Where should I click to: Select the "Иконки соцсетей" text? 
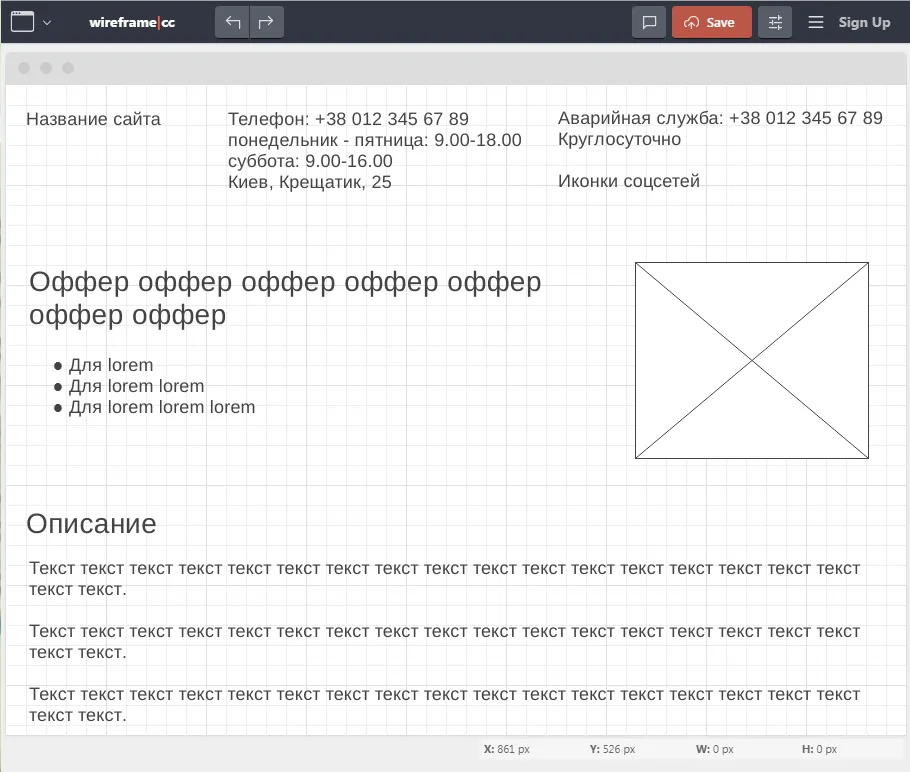pyautogui.click(x=628, y=181)
